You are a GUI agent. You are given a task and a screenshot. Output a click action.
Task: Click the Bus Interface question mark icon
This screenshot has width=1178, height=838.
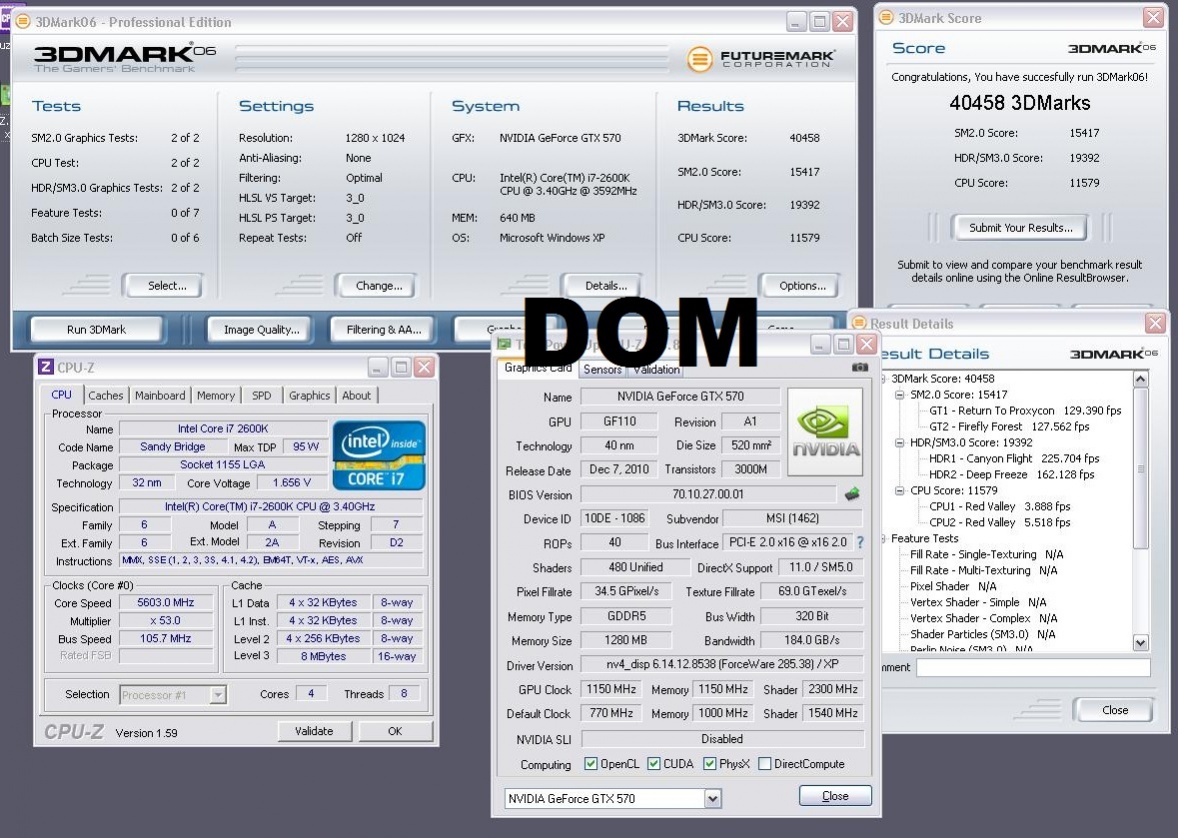pos(859,543)
